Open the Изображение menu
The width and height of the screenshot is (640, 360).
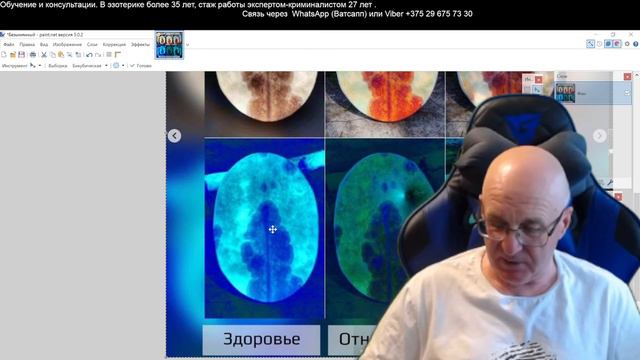[67, 44]
